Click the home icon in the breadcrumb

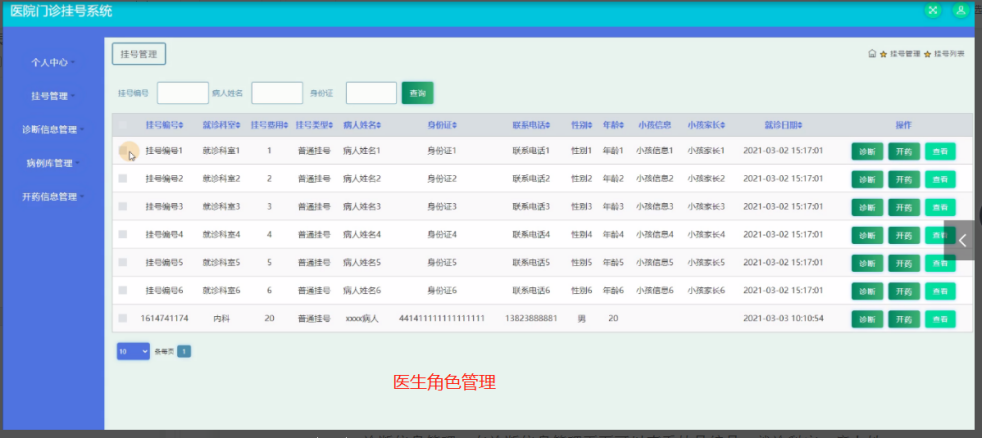[x=872, y=54]
